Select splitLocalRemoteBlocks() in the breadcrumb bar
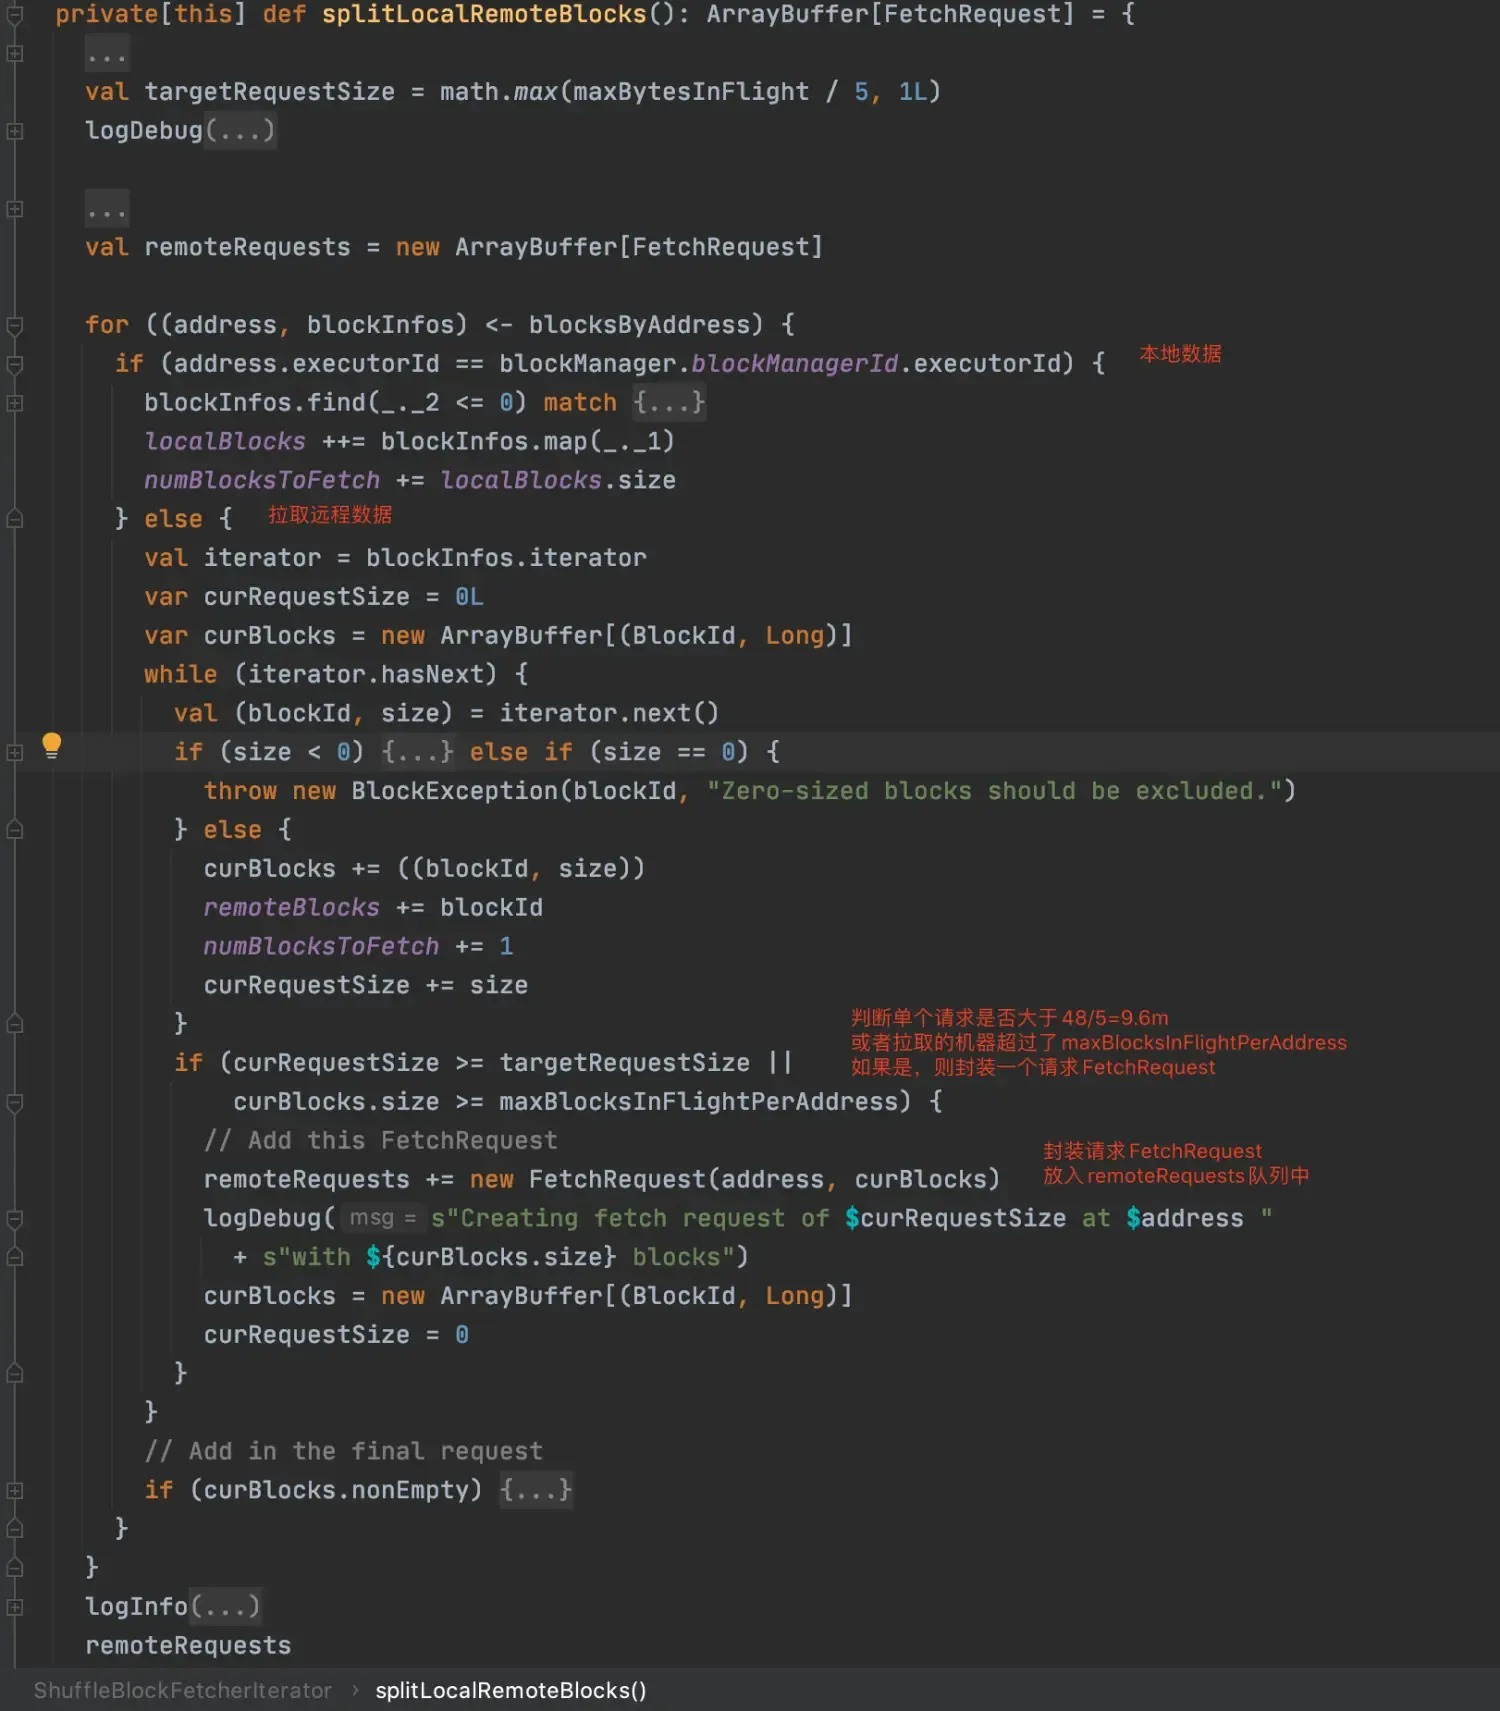The image size is (1500, 1711). click(510, 1690)
